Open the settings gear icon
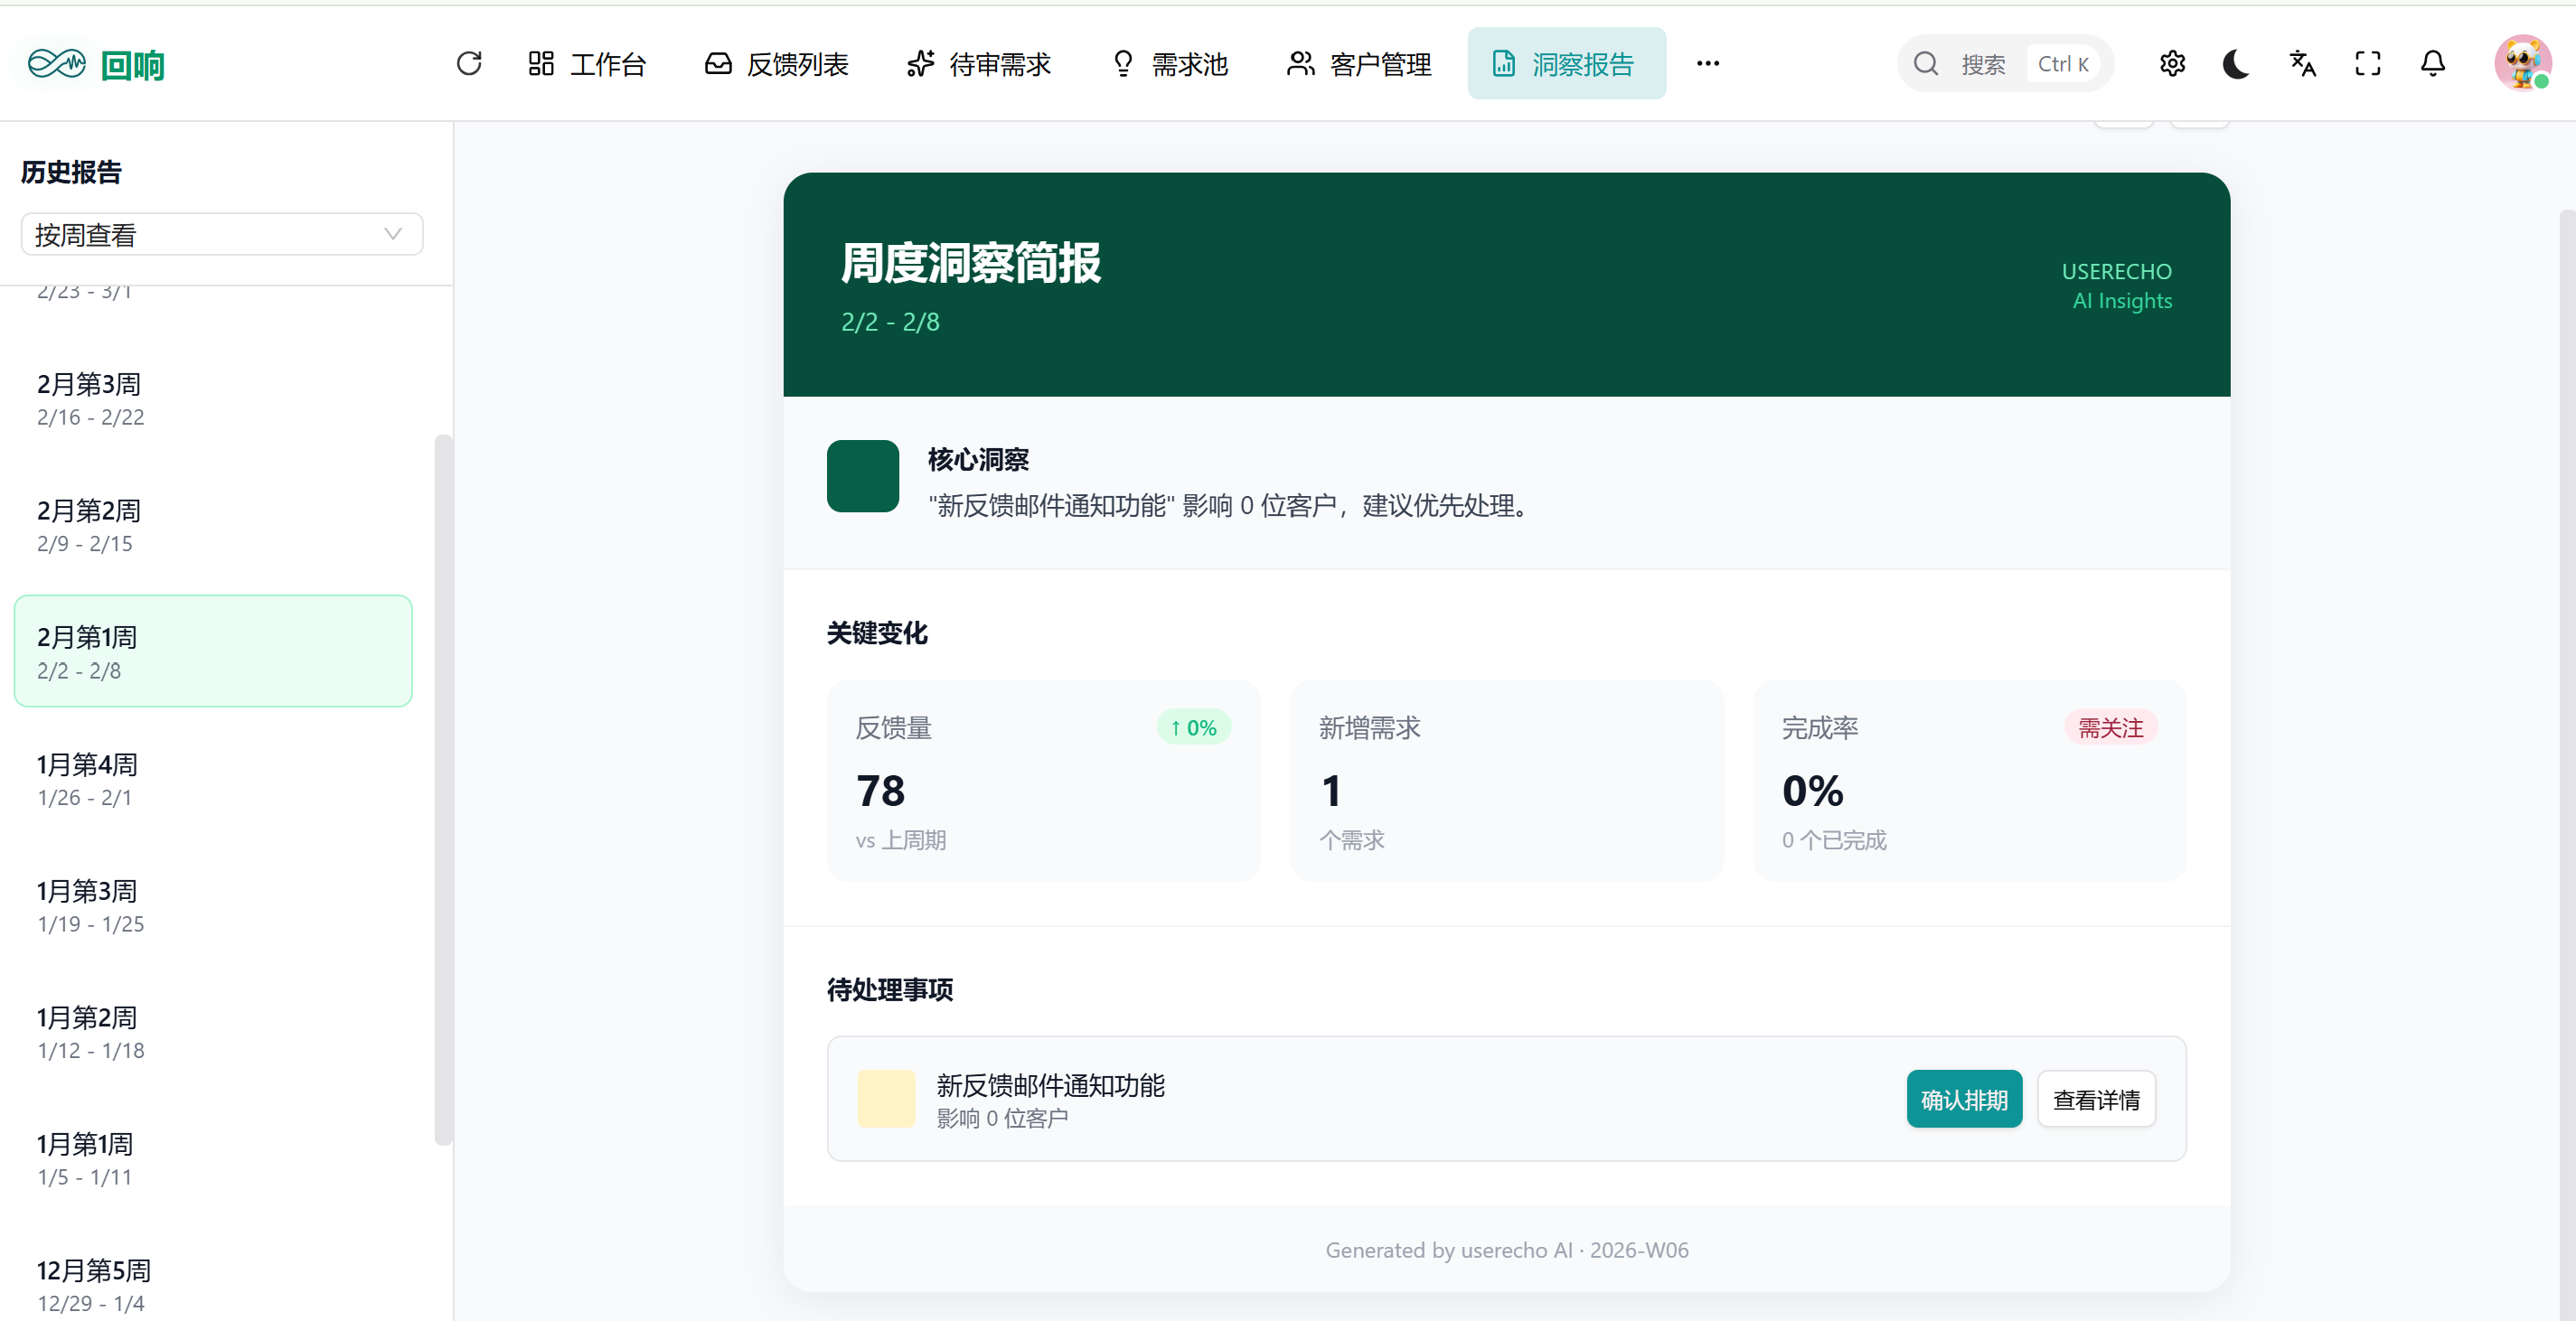Image resolution: width=2576 pixels, height=1321 pixels. coord(2171,64)
